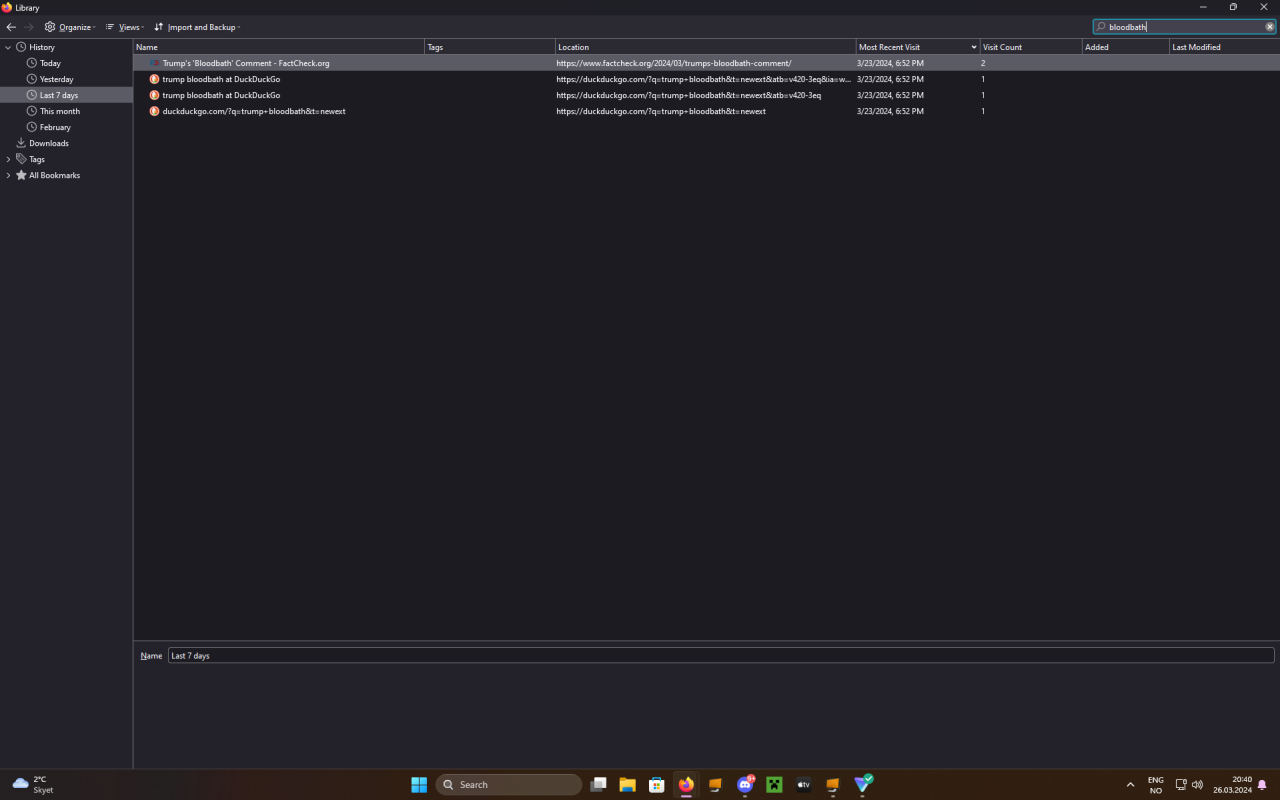Open Yesterday history folder
The image size is (1280, 800).
(x=56, y=79)
